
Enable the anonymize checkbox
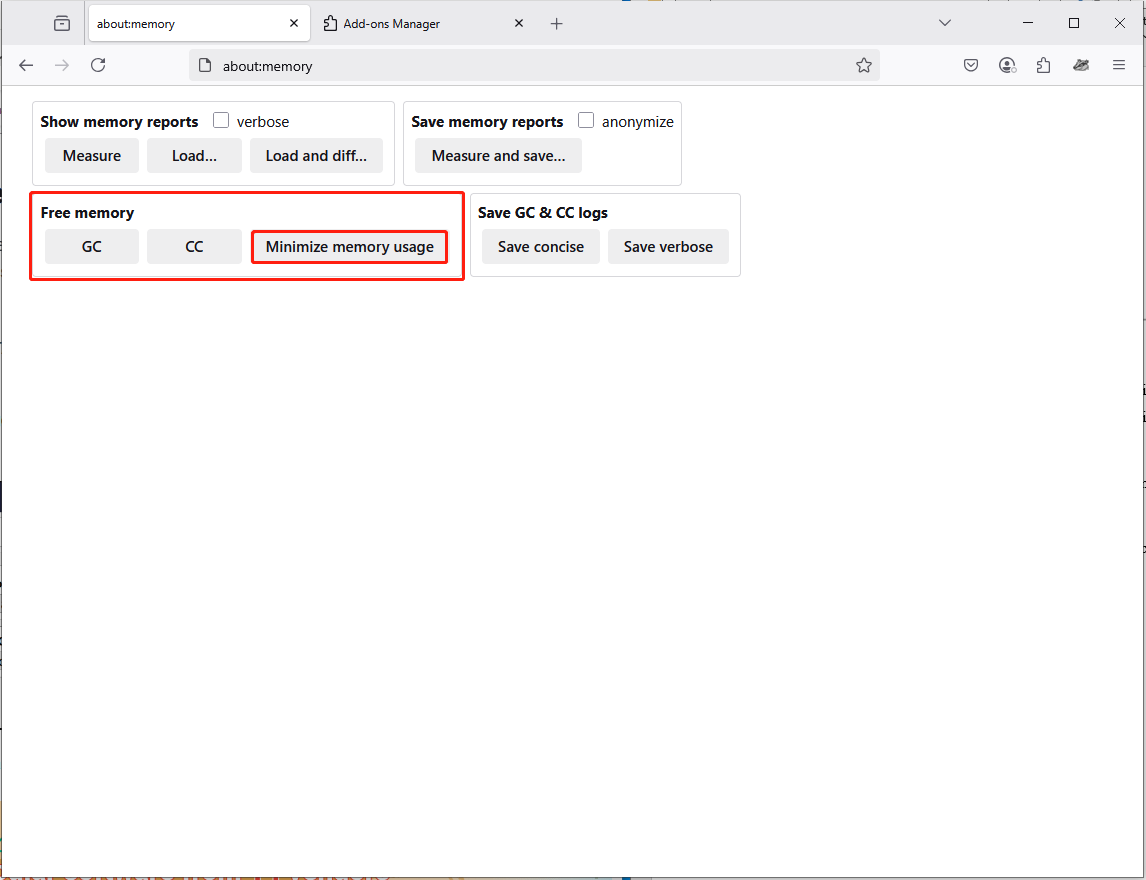[585, 121]
